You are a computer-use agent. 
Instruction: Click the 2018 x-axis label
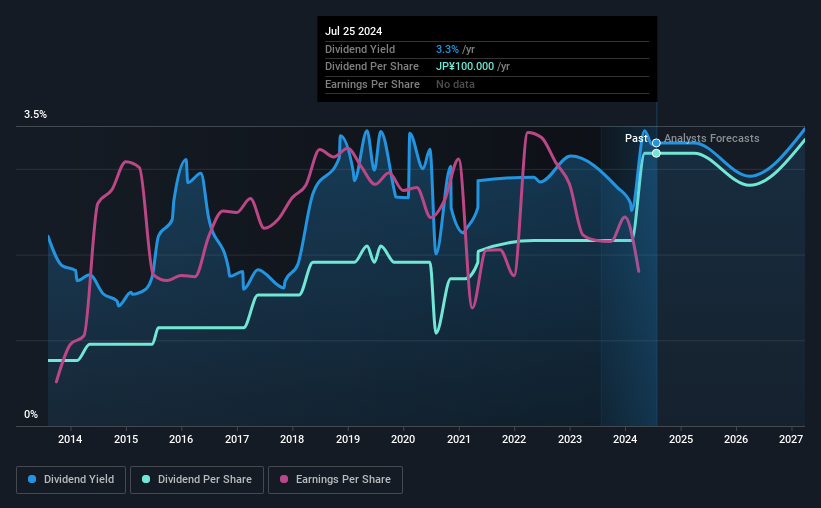coord(292,439)
